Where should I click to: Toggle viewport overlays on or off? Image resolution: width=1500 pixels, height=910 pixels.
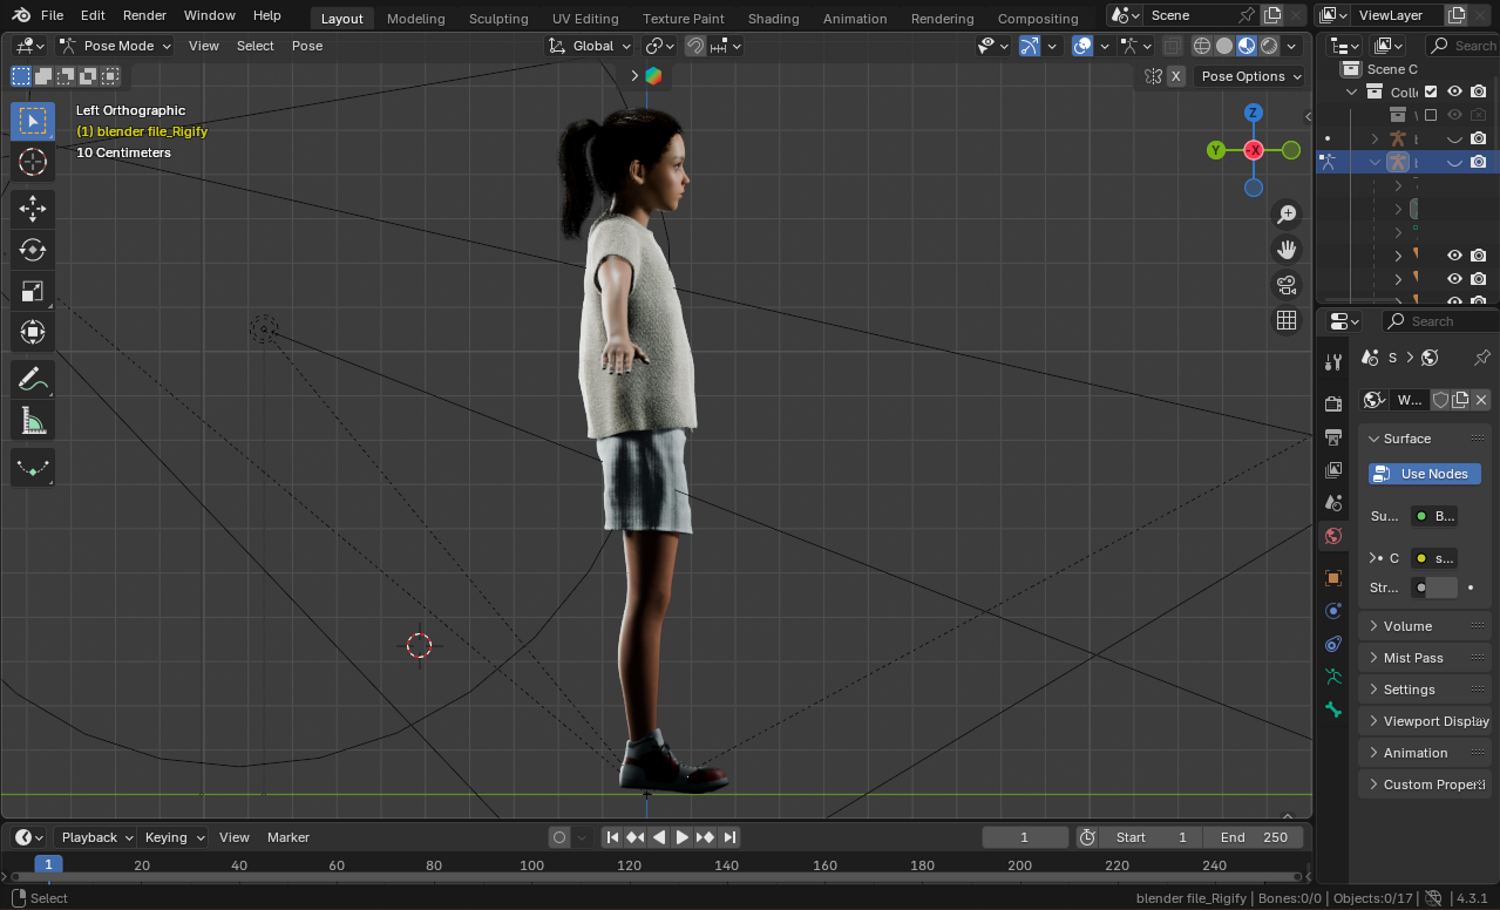1082,46
